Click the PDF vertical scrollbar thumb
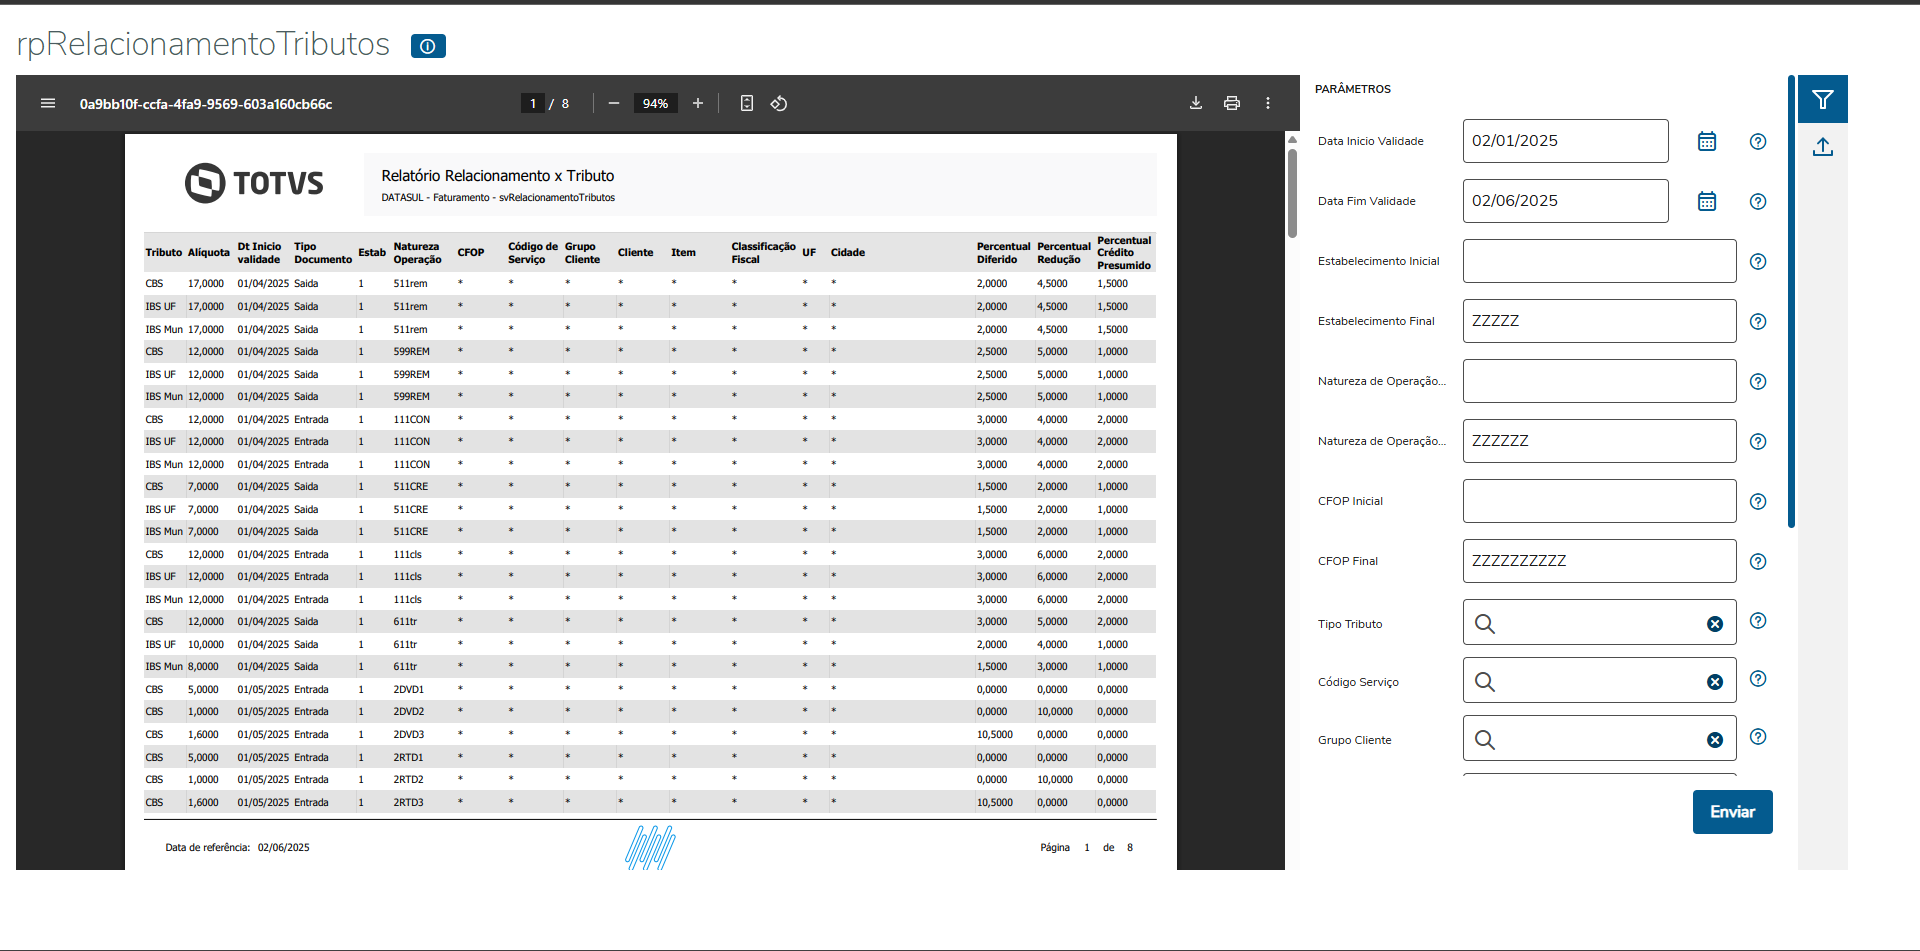The image size is (1920, 951). 1292,193
